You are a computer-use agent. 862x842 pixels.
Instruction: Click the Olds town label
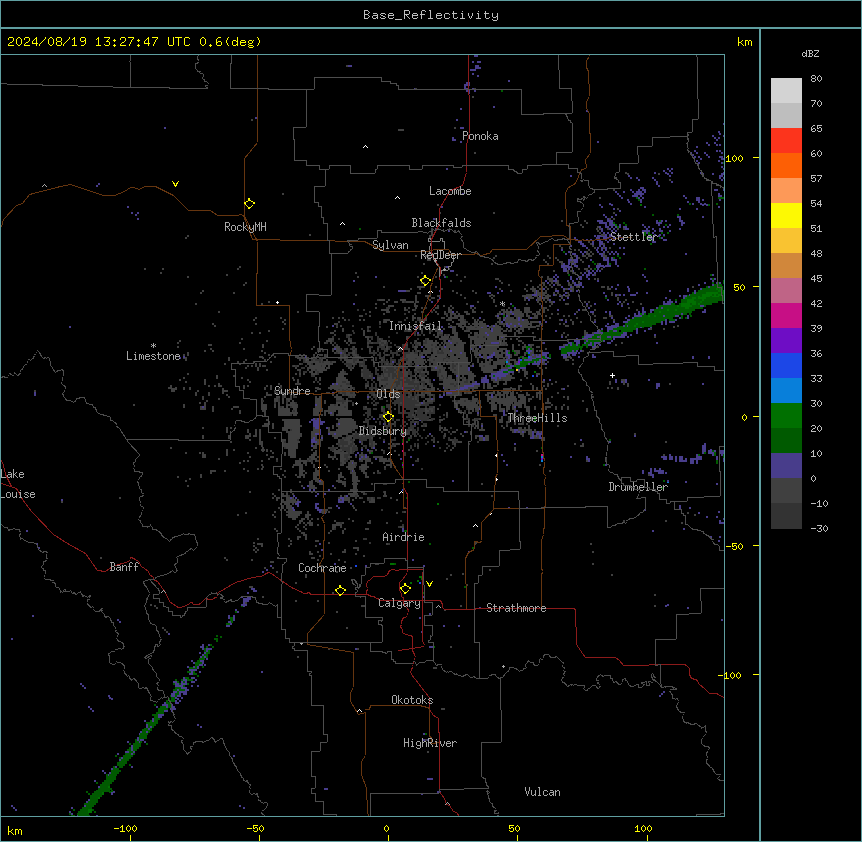(x=388, y=394)
